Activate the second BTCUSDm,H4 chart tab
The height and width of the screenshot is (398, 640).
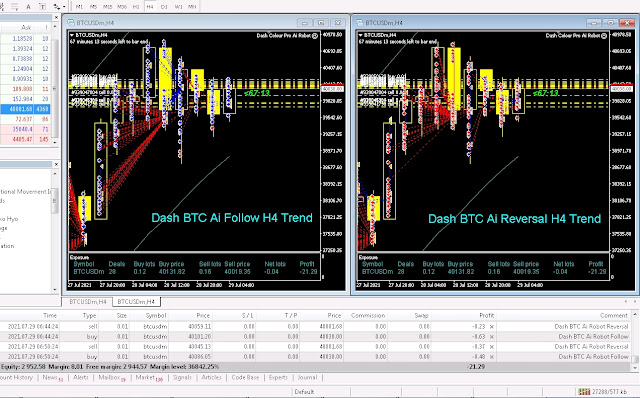[136, 302]
